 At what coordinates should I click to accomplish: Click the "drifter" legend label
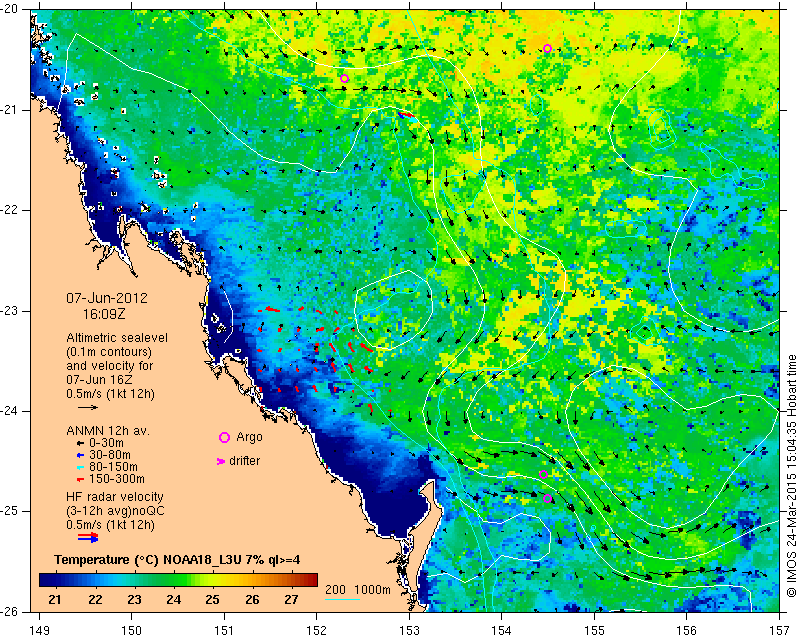[244, 461]
